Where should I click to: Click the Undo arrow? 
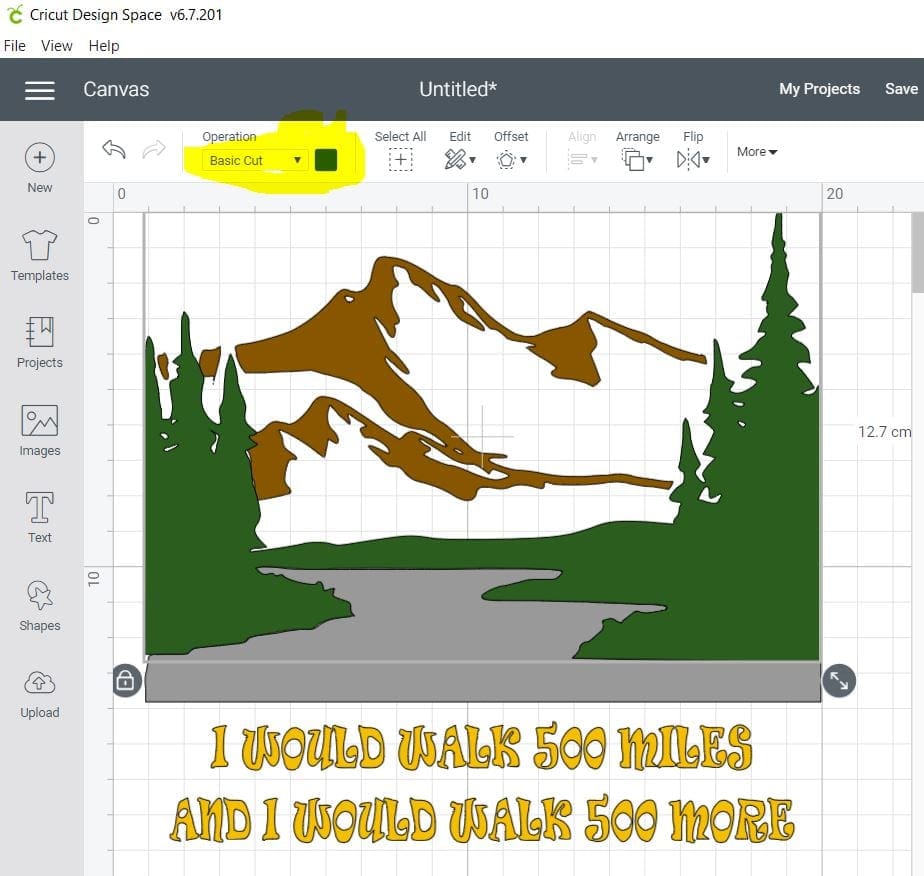[x=114, y=149]
